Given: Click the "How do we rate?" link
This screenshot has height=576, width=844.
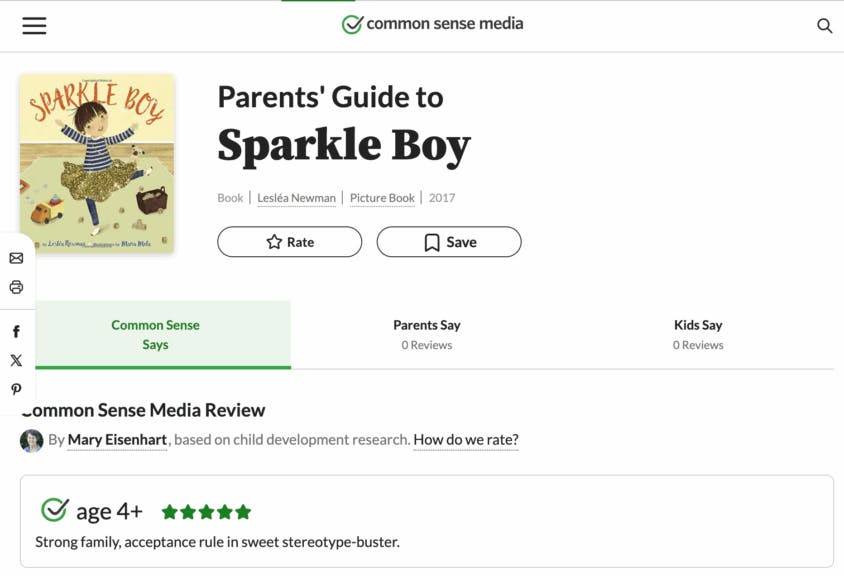Looking at the screenshot, I should [x=466, y=440].
